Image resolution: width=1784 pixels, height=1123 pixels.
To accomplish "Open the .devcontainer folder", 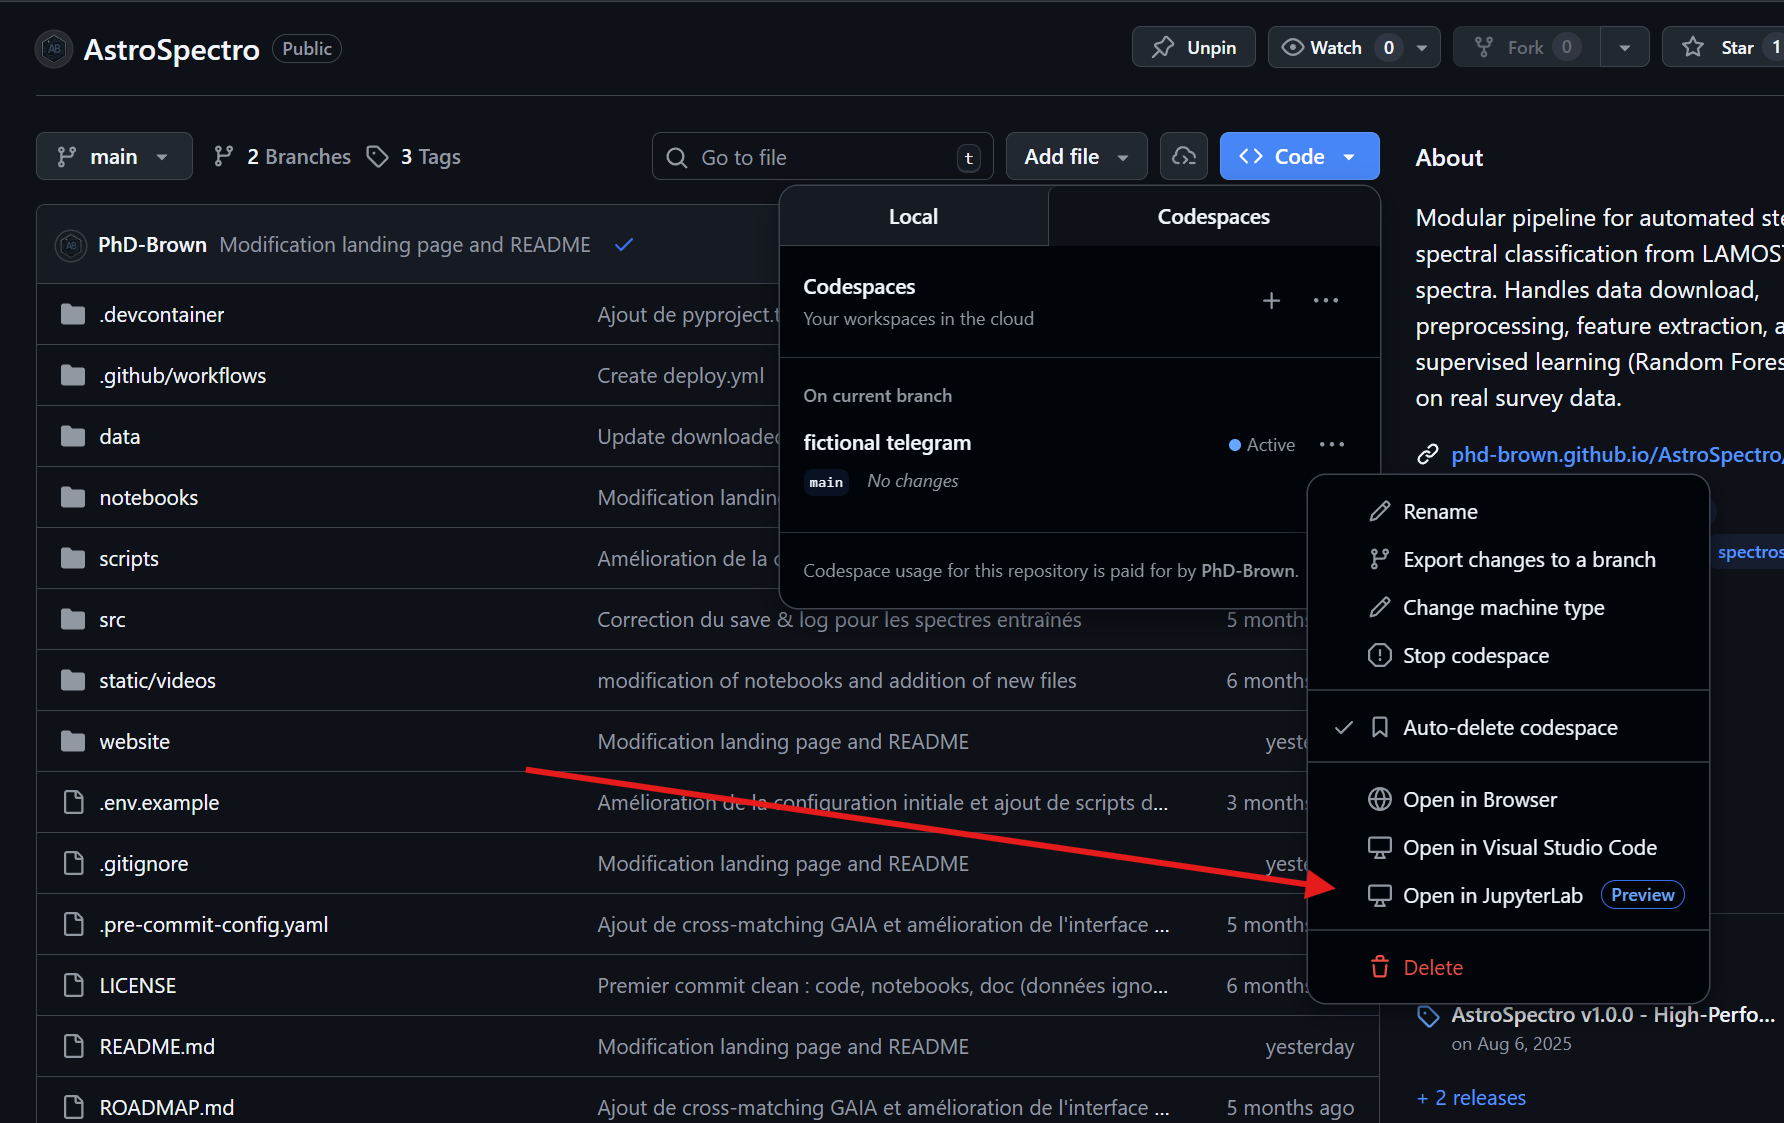I will click(x=162, y=315).
